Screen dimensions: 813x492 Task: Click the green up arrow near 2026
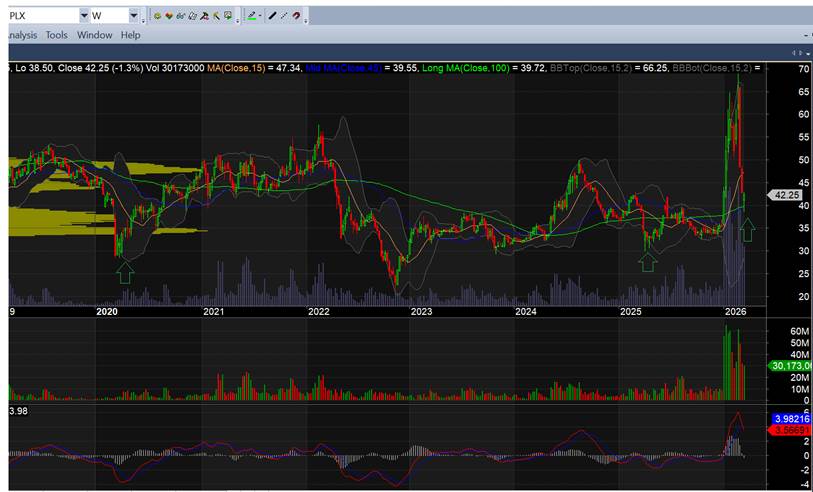746,229
